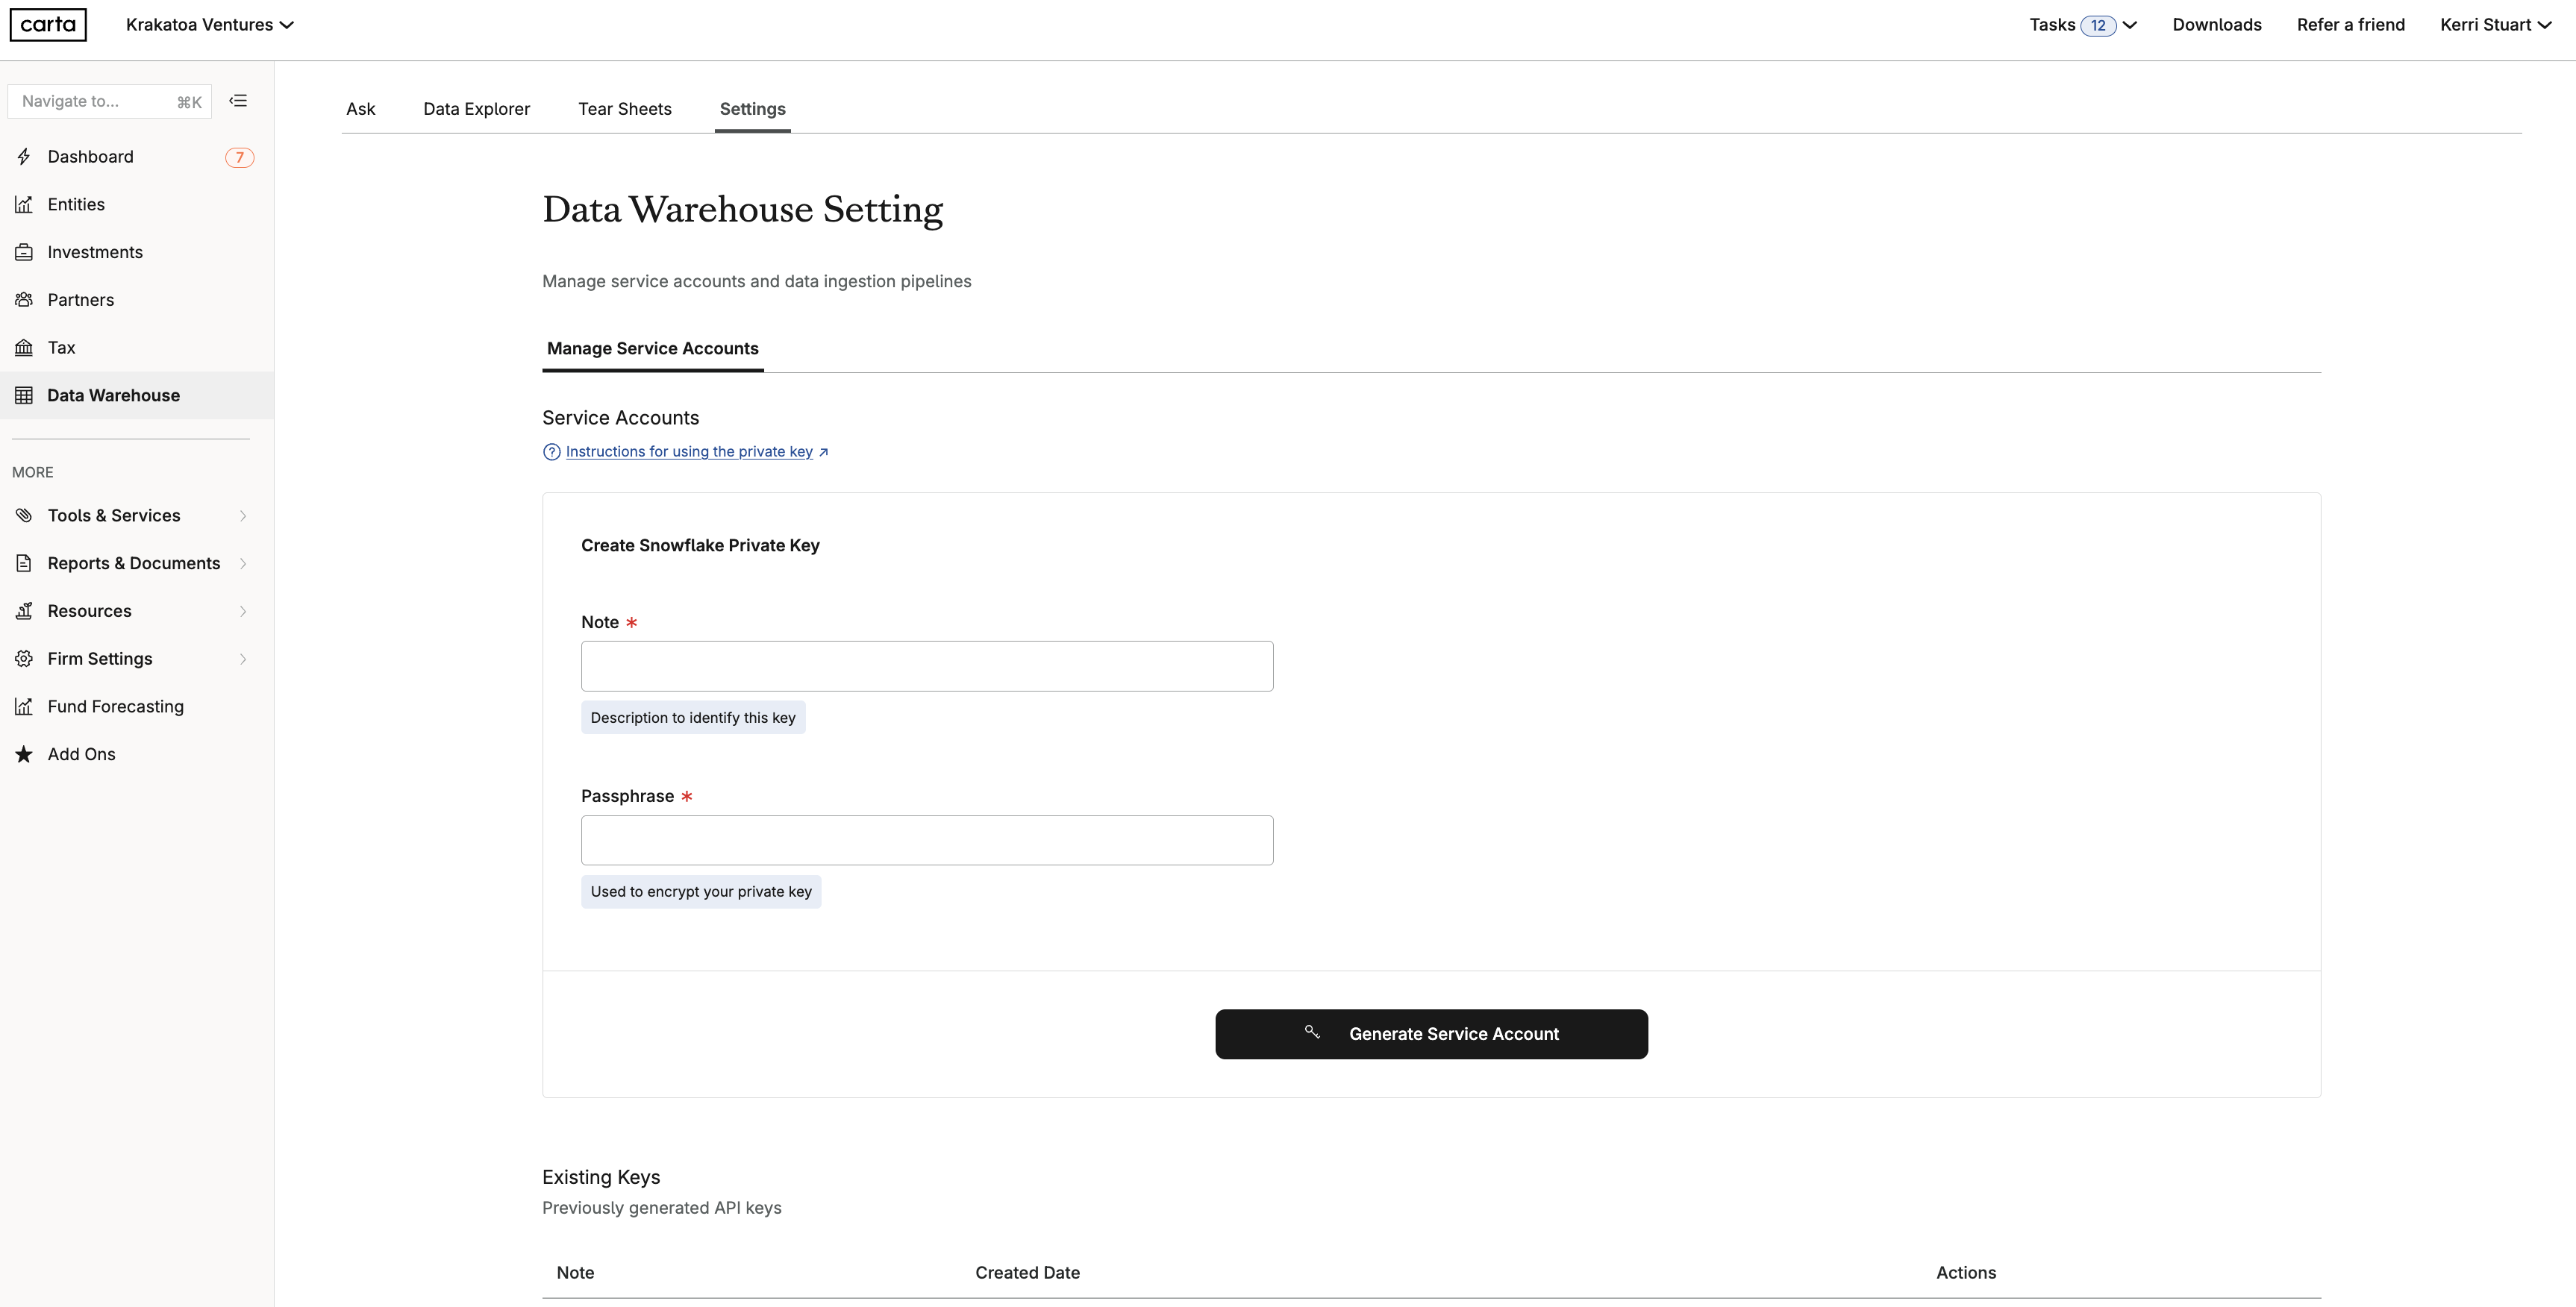Open the Krakatoa Ventures firm dropdown

click(209, 25)
